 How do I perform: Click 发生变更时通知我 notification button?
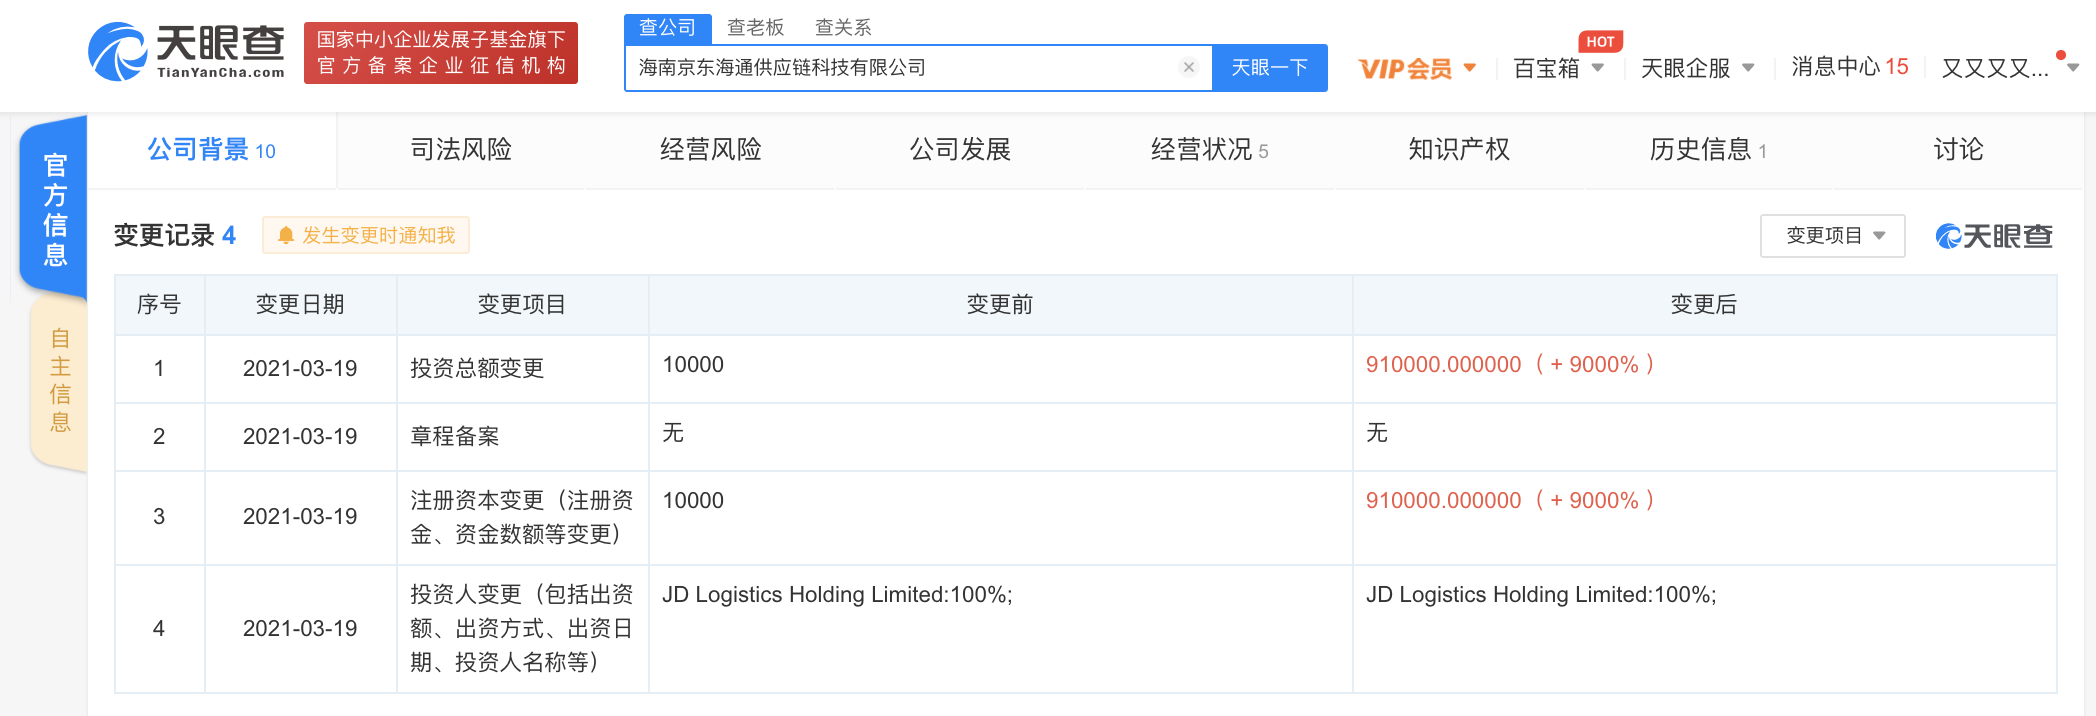coord(365,235)
